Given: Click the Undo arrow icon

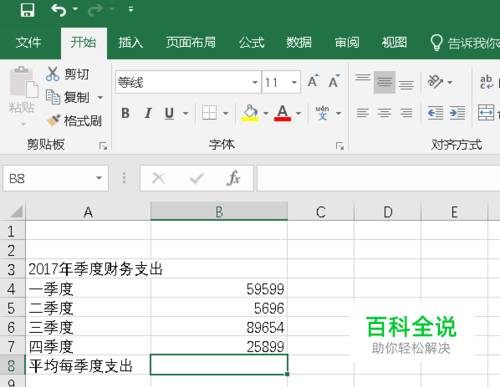Looking at the screenshot, I should (58, 10).
